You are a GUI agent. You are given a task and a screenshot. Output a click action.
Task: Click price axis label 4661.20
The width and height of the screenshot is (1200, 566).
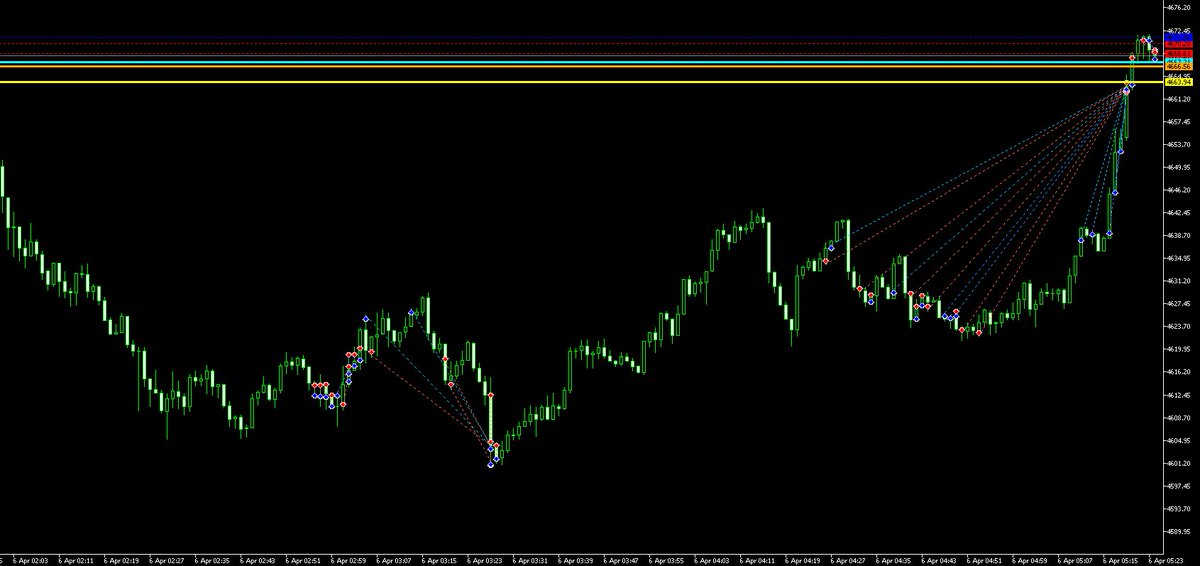click(x=1179, y=99)
